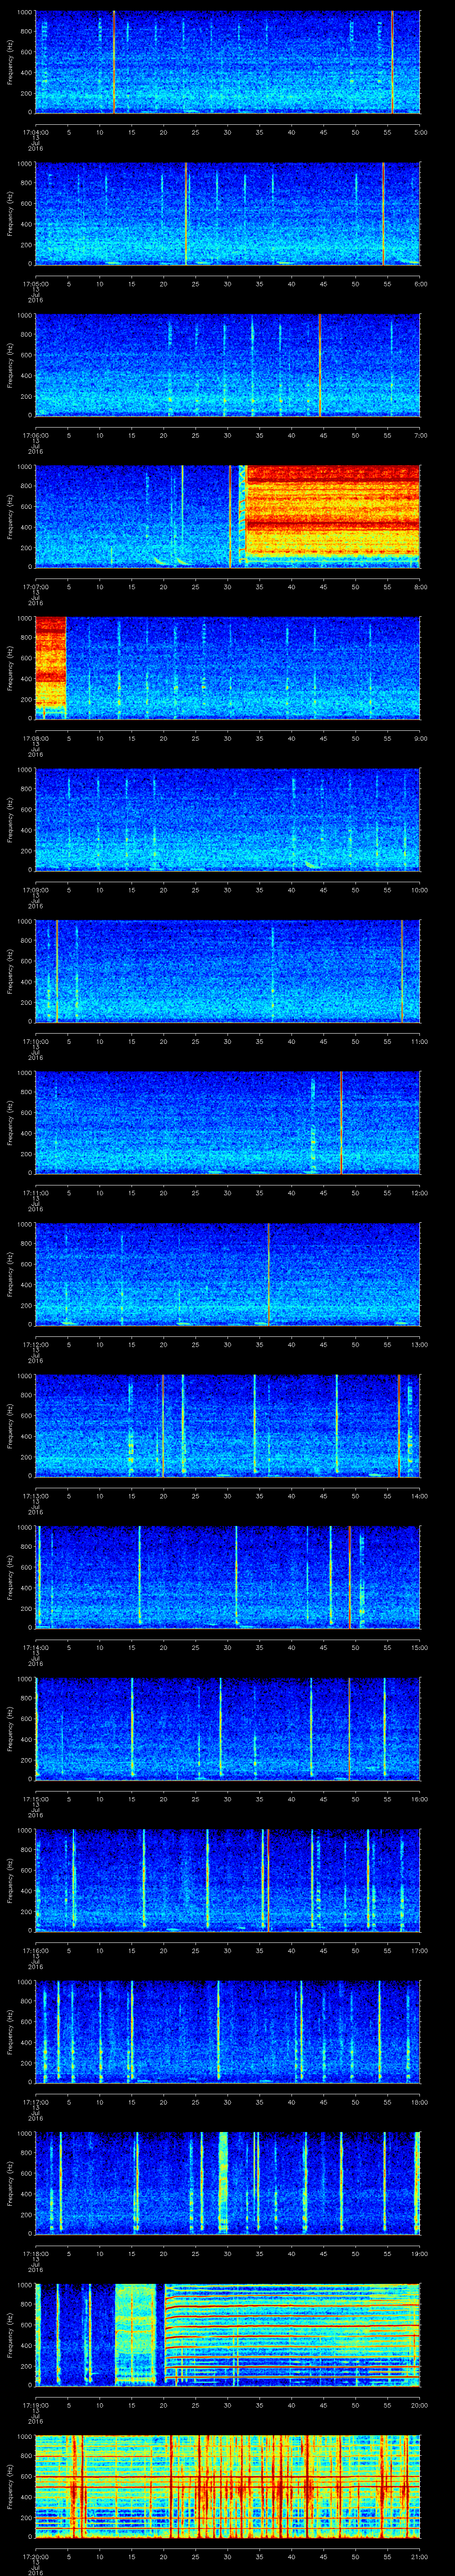Click the bottom spectrogram panel starting 17:20:00
The image size is (455, 2576).
pyautogui.click(x=228, y=2486)
